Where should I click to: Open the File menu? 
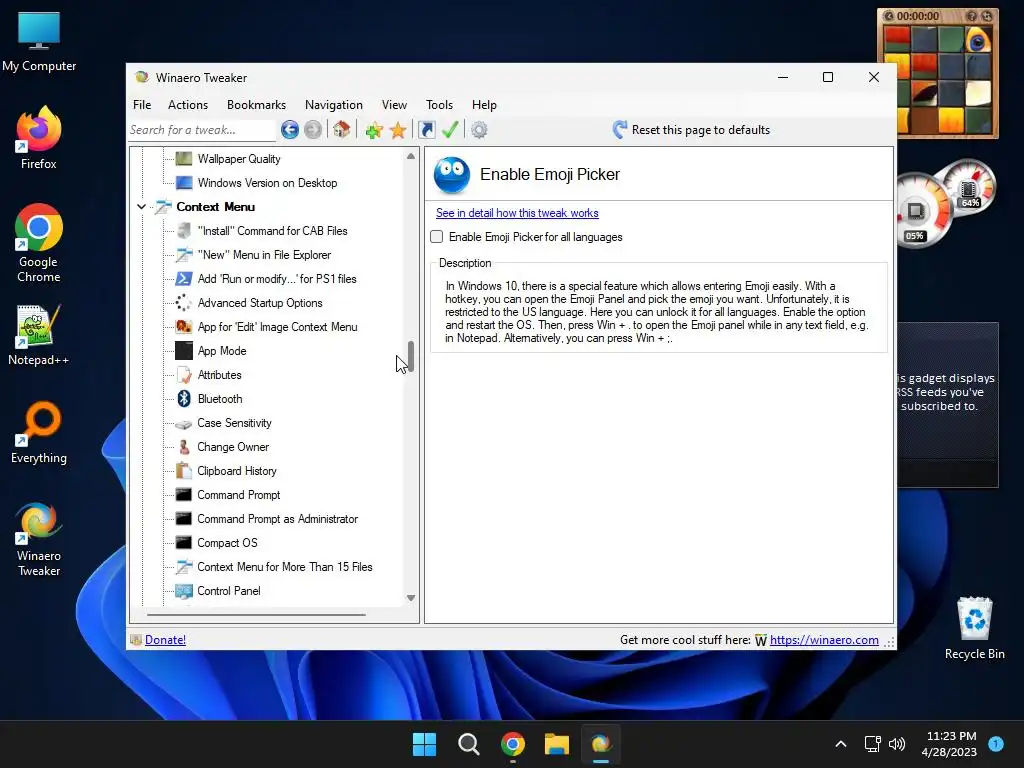pyautogui.click(x=142, y=104)
